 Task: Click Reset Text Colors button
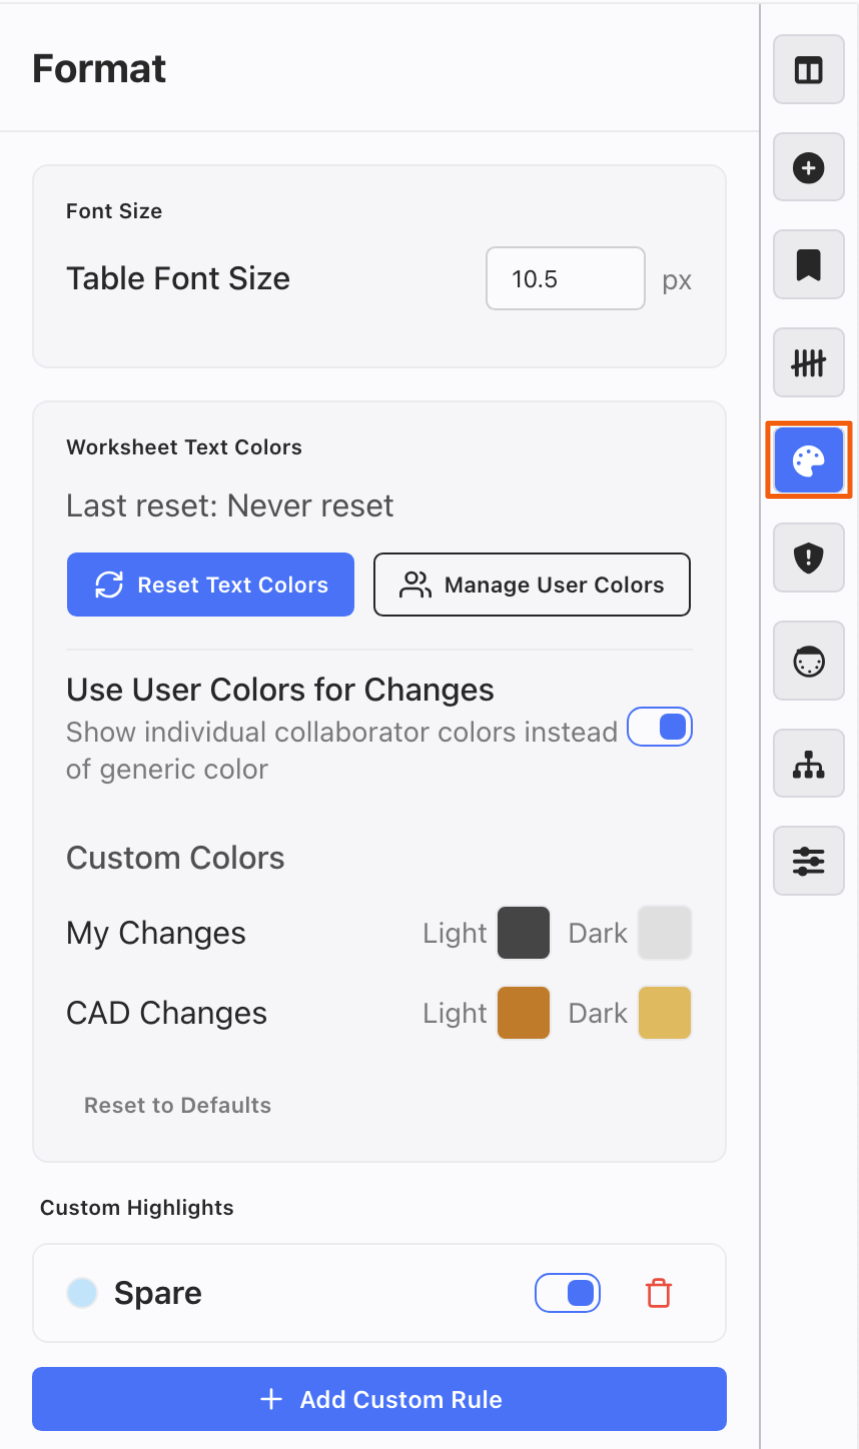[x=211, y=585]
